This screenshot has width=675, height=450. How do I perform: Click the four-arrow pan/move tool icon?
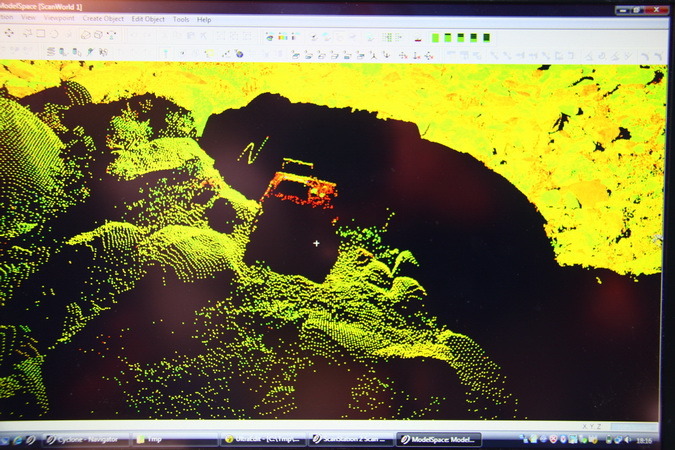point(10,34)
